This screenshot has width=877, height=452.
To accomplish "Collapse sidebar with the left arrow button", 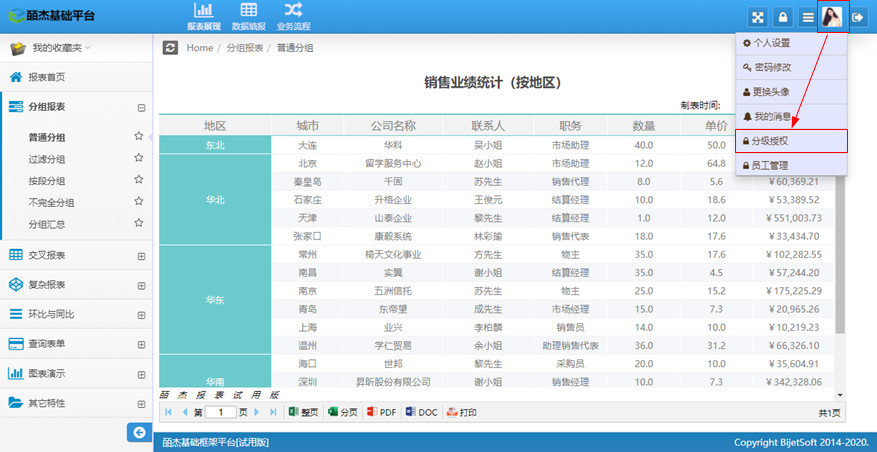I will 138,432.
